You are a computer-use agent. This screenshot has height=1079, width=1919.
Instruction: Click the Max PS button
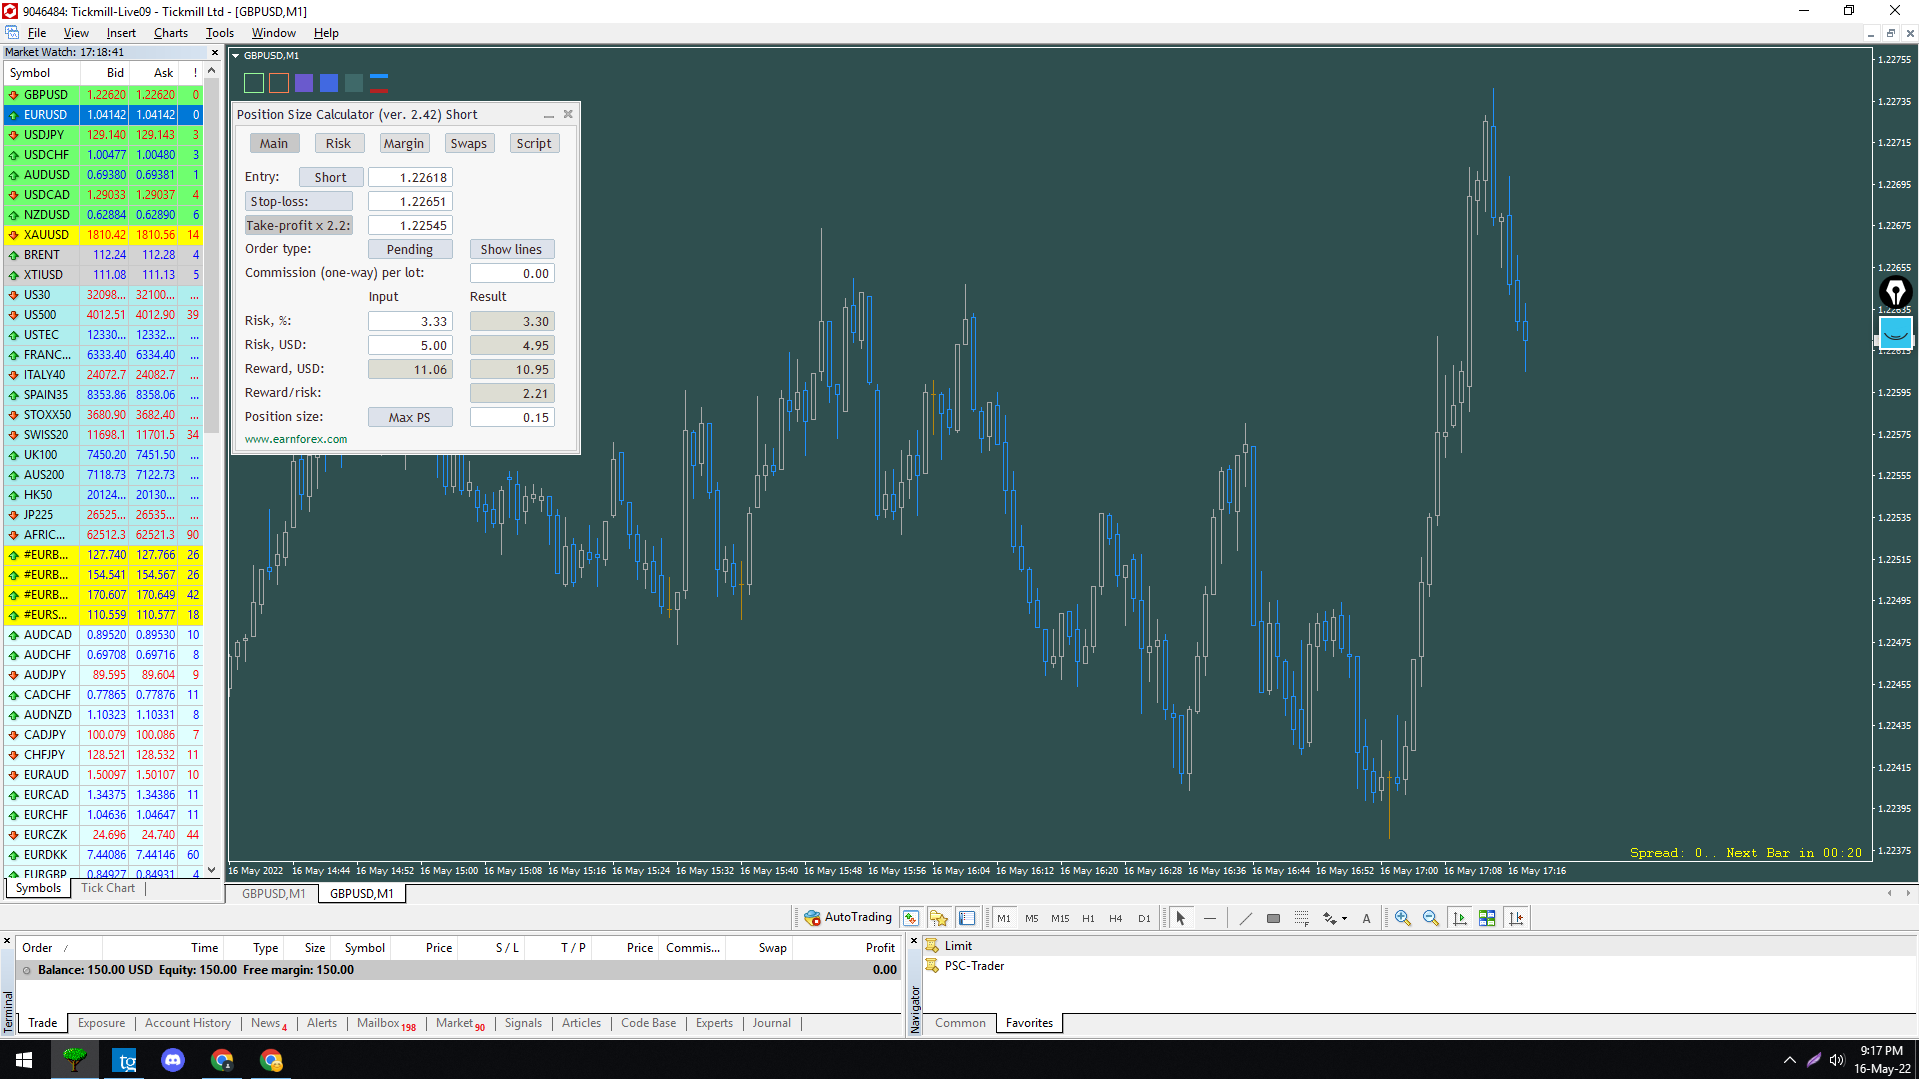click(x=410, y=417)
